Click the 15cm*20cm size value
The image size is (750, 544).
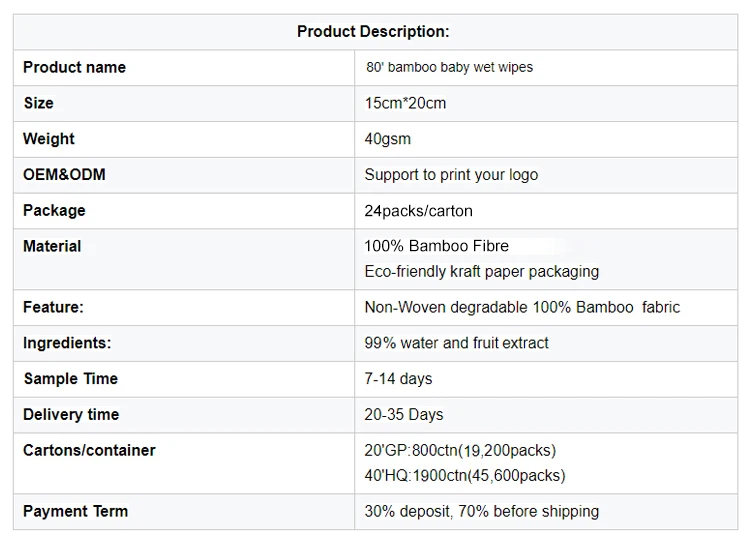[405, 104]
